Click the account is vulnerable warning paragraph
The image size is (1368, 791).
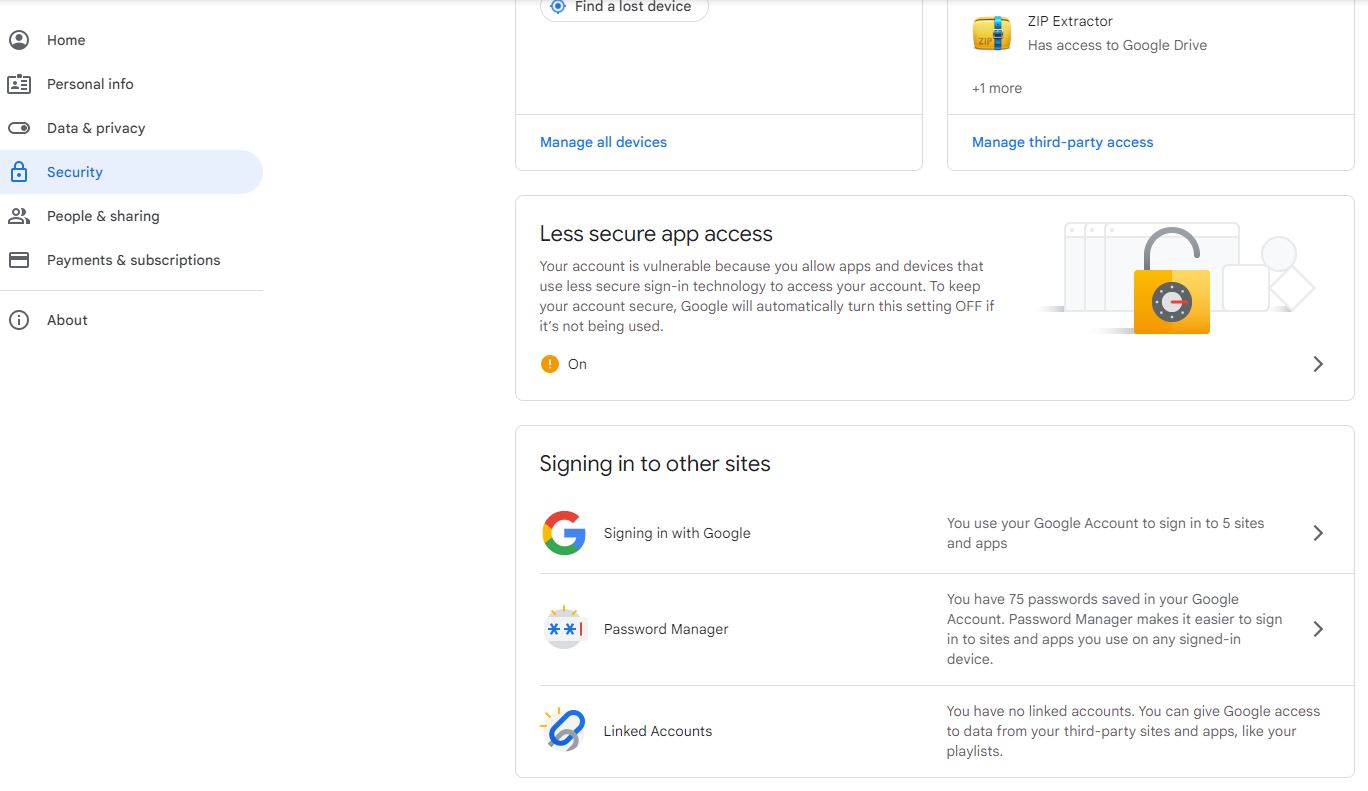pyautogui.click(x=767, y=296)
